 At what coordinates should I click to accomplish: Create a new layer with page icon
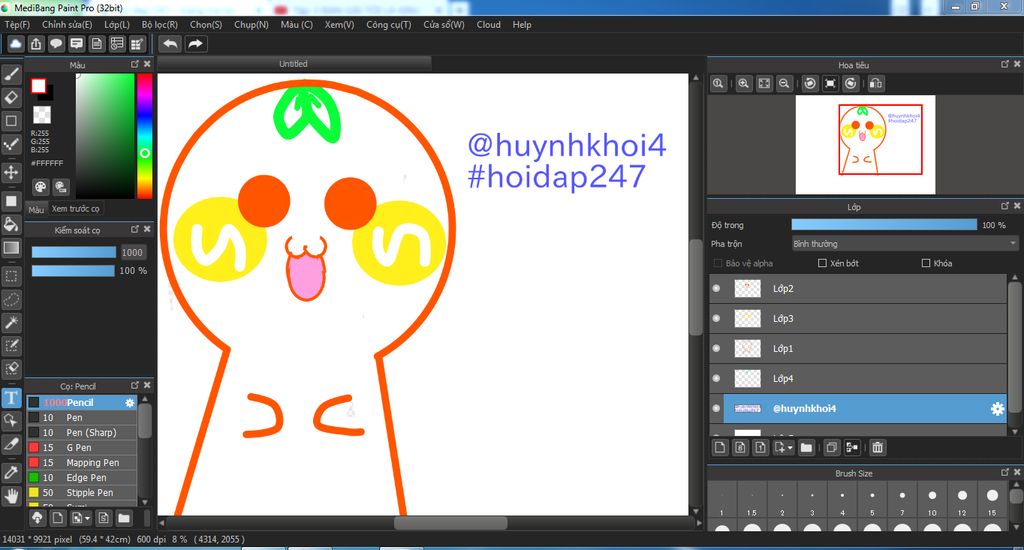[720, 447]
